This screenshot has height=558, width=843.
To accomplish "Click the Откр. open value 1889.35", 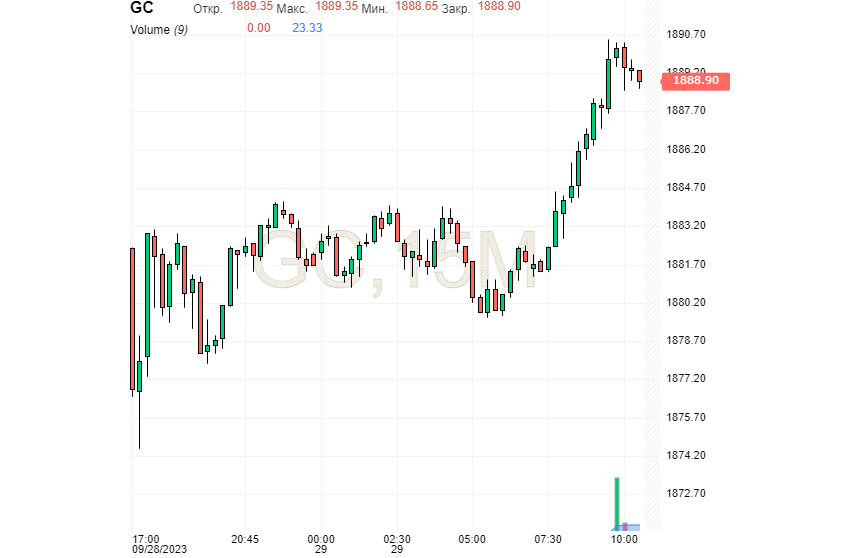I will [251, 6].
